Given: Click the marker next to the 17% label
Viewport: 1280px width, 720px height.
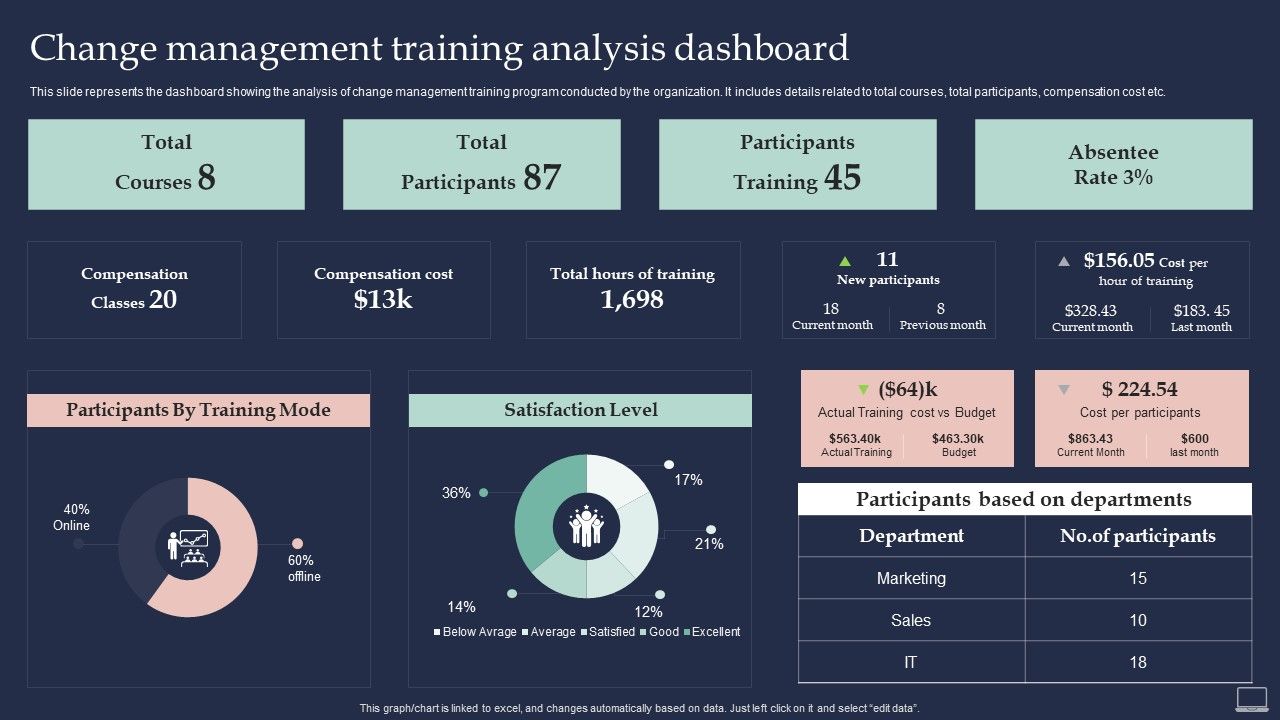Looking at the screenshot, I should click(668, 464).
